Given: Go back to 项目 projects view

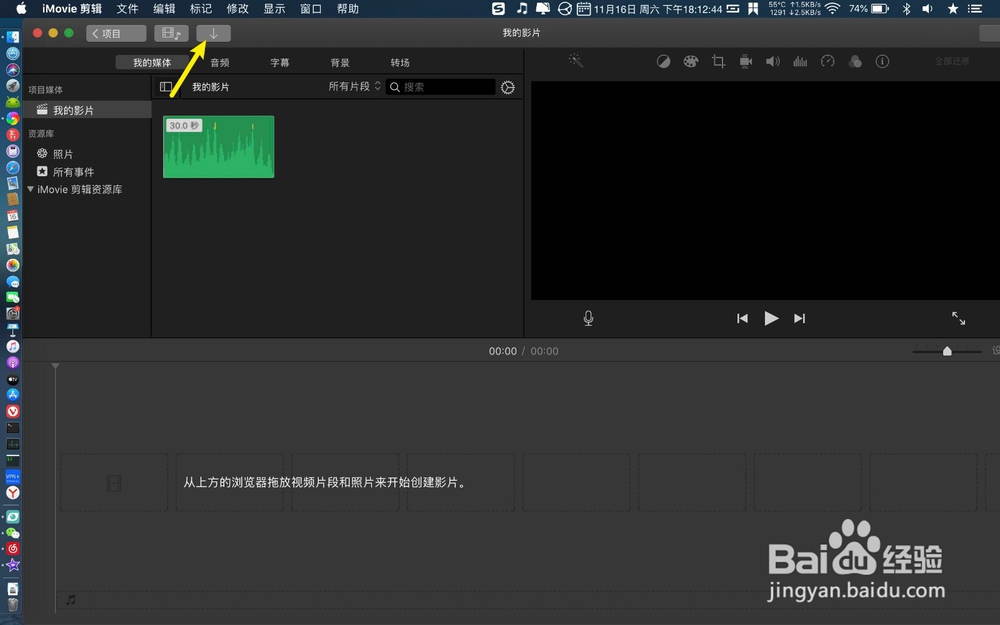Looking at the screenshot, I should click(116, 33).
